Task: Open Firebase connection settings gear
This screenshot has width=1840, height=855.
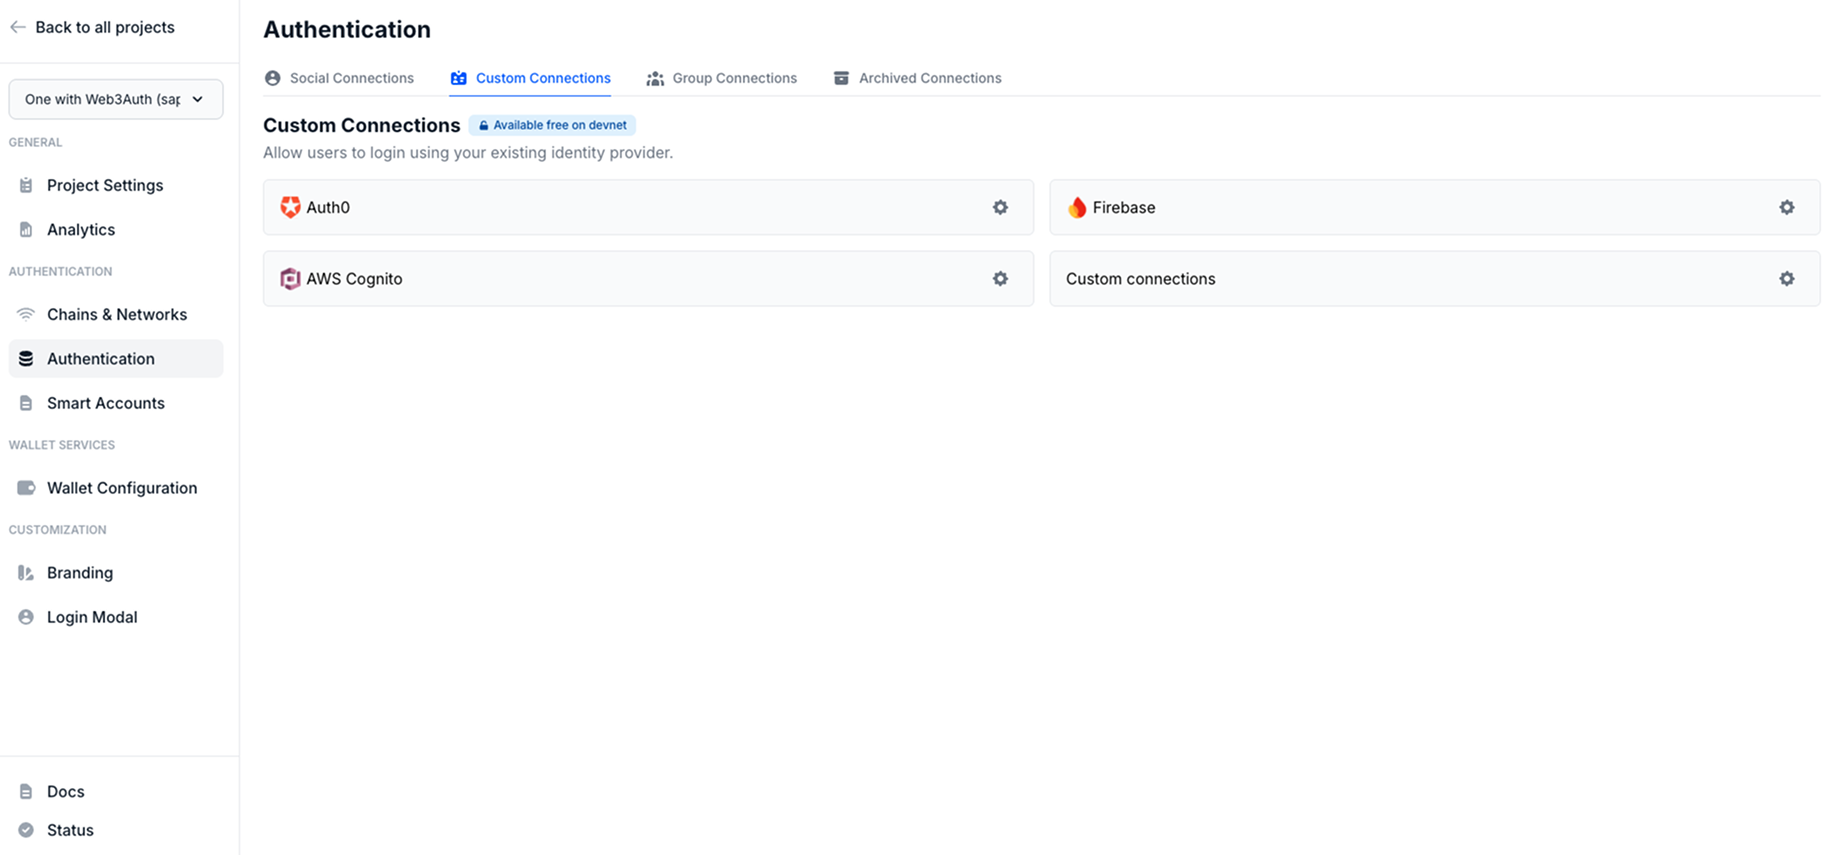Action: click(1786, 207)
